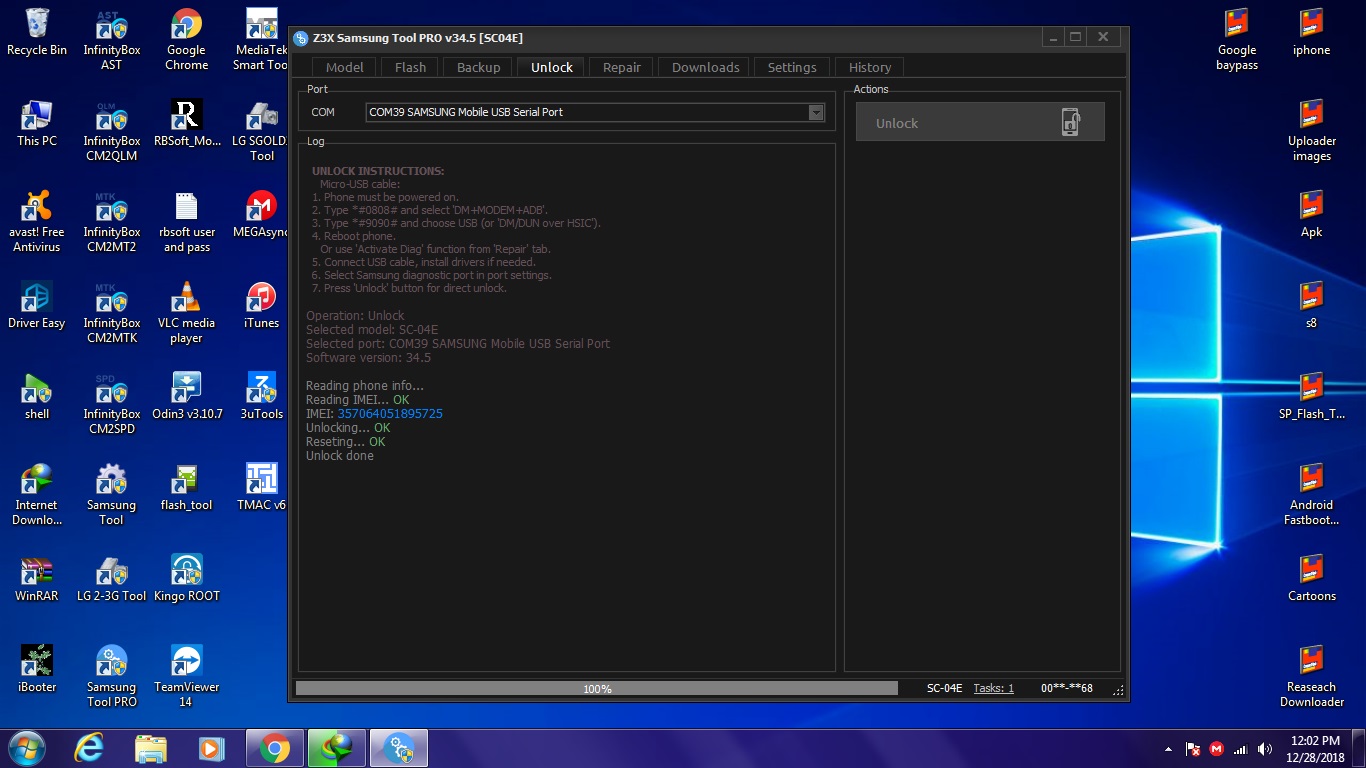Launch Kingo ROOT
Image resolution: width=1366 pixels, height=768 pixels.
coord(187,579)
